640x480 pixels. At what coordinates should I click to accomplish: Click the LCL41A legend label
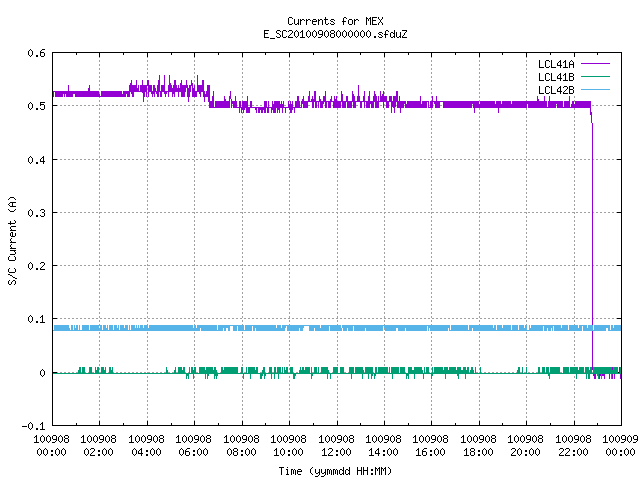pos(556,64)
